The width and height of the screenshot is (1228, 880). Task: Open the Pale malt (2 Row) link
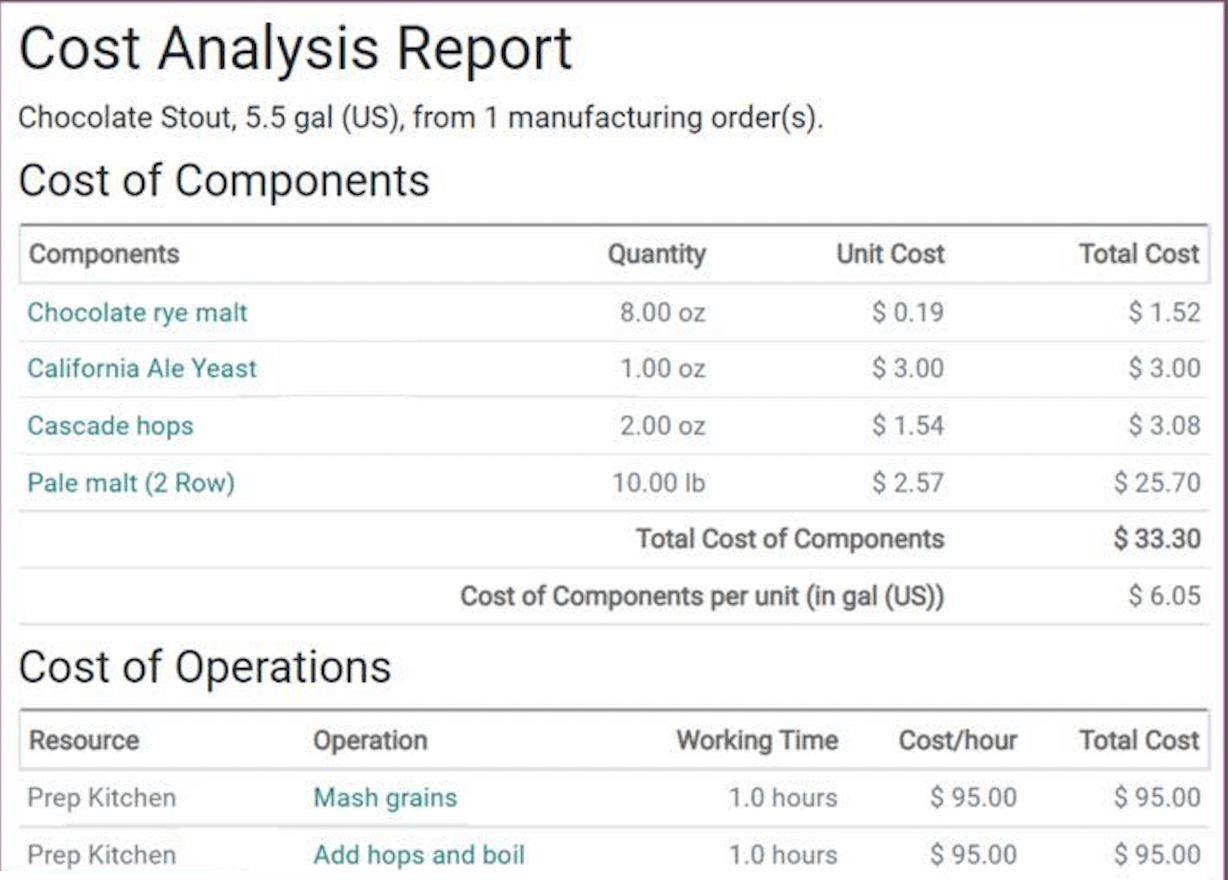tap(131, 484)
